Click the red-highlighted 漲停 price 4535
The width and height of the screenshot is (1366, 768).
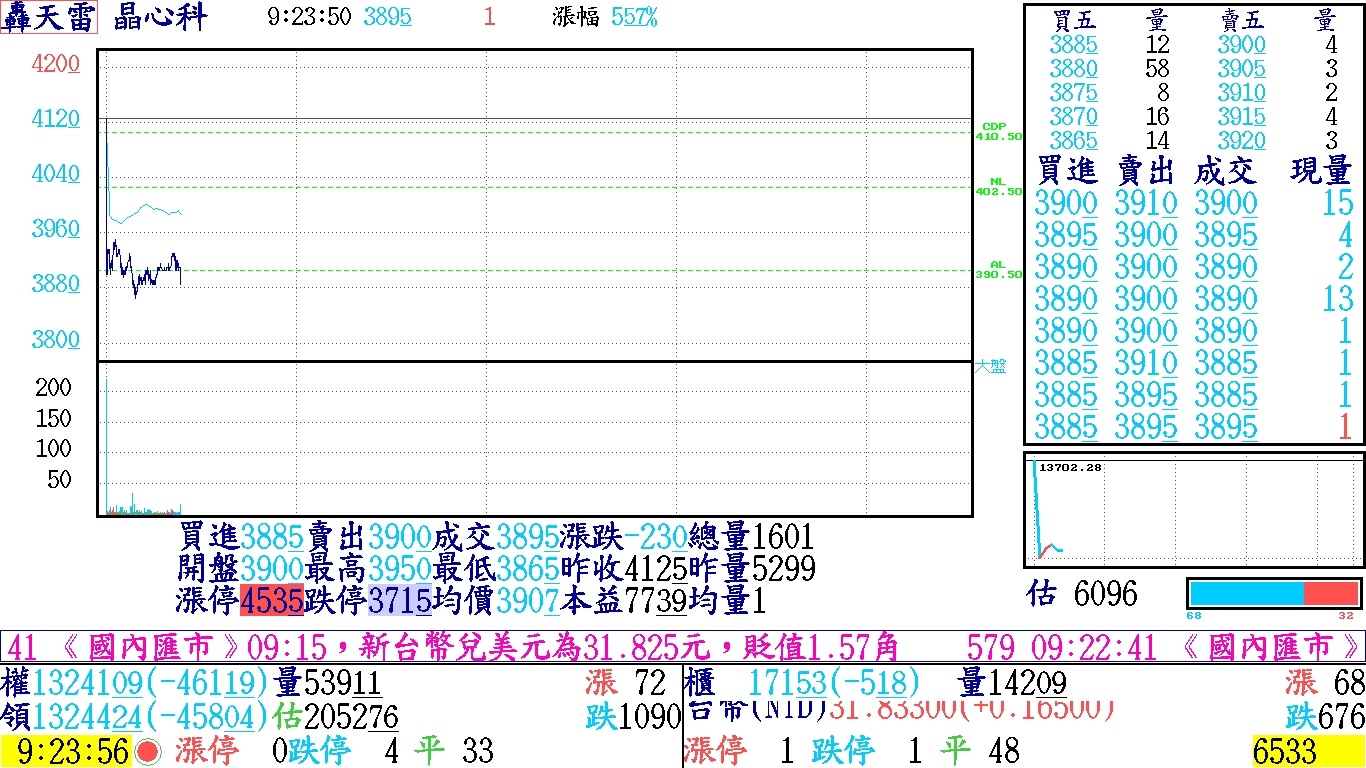pyautogui.click(x=271, y=601)
